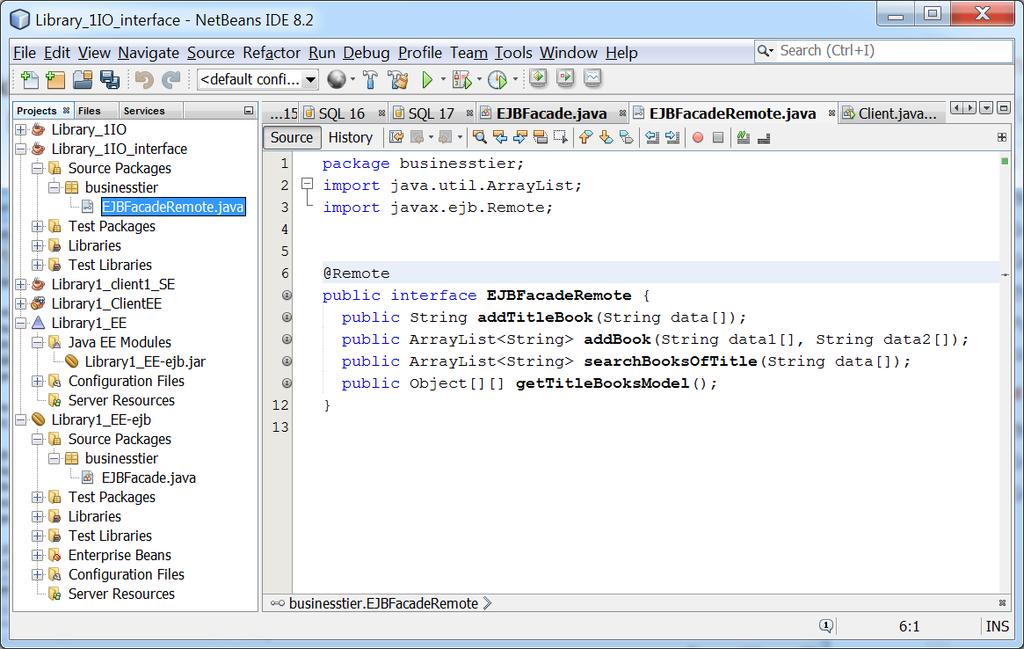Click Stop Macro Recording square icon
Viewport: 1024px width, 649px height.
[x=718, y=137]
